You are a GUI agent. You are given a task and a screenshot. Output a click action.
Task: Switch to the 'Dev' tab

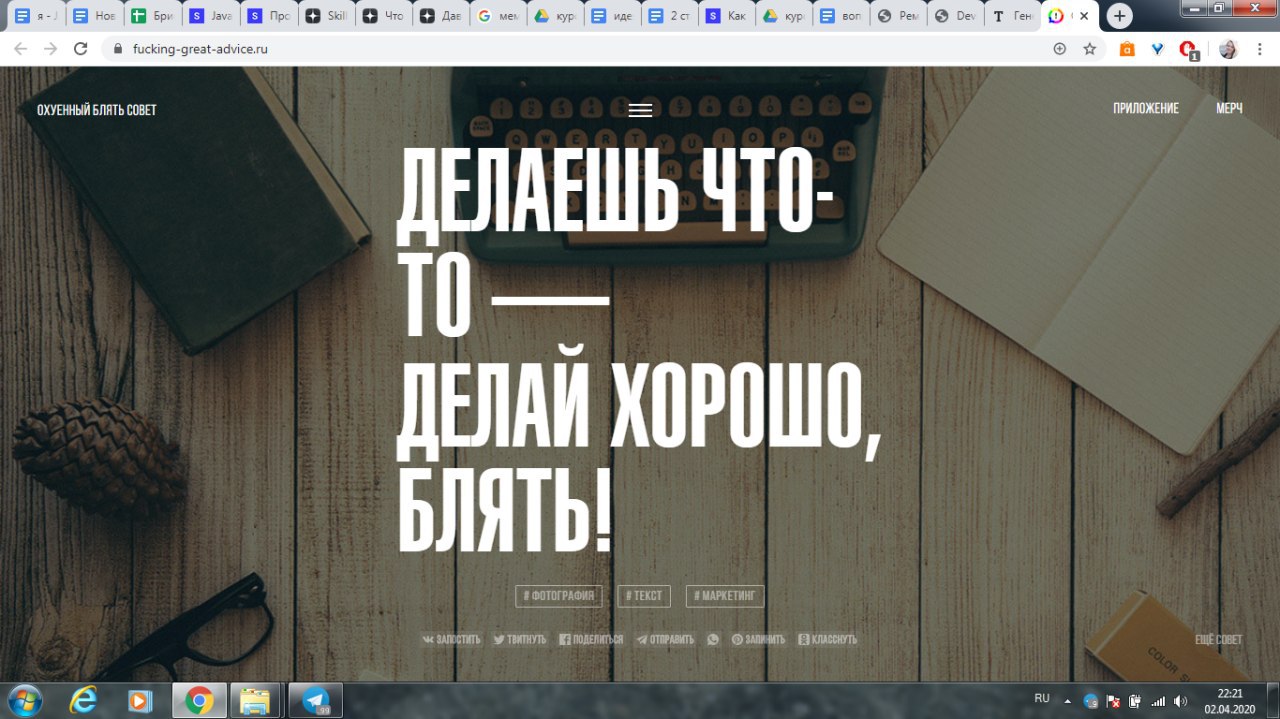[x=955, y=16]
